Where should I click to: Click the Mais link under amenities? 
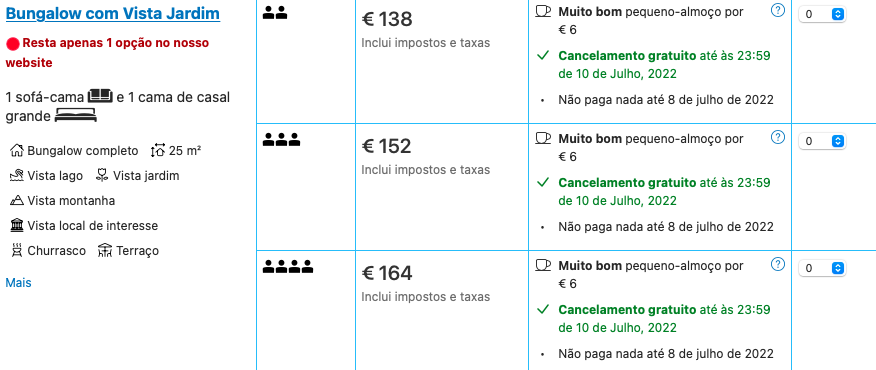click(18, 283)
